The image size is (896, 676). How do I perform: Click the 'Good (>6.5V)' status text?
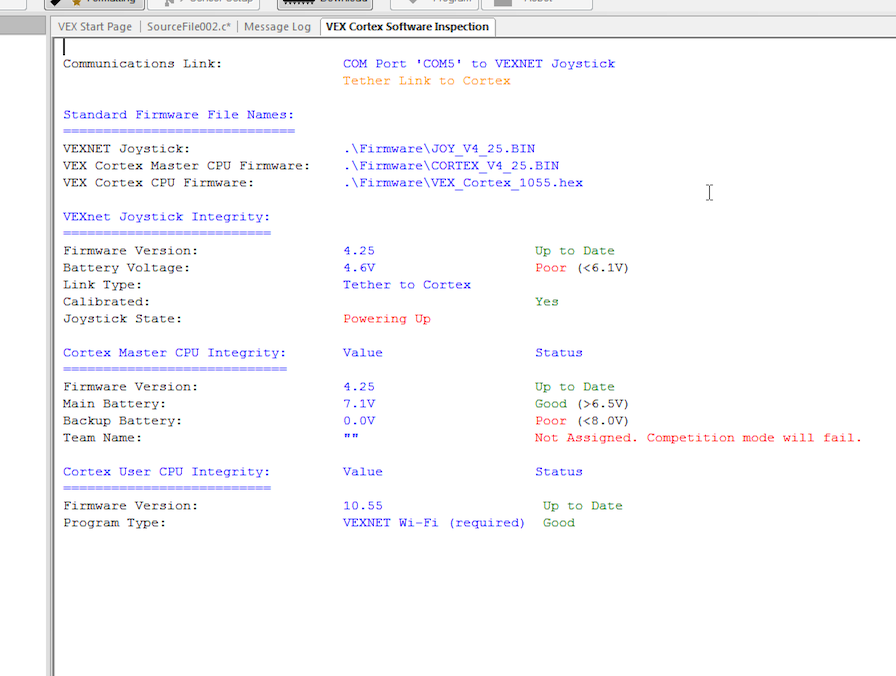[x=582, y=403]
